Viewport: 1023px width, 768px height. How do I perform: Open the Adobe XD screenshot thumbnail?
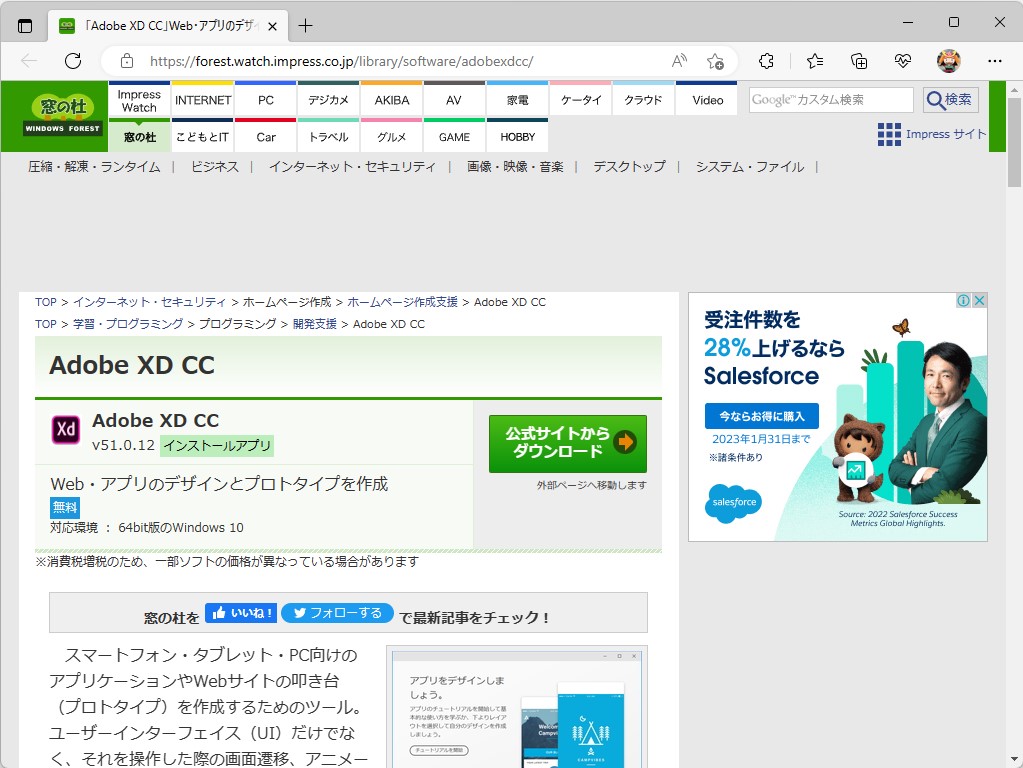tap(517, 707)
